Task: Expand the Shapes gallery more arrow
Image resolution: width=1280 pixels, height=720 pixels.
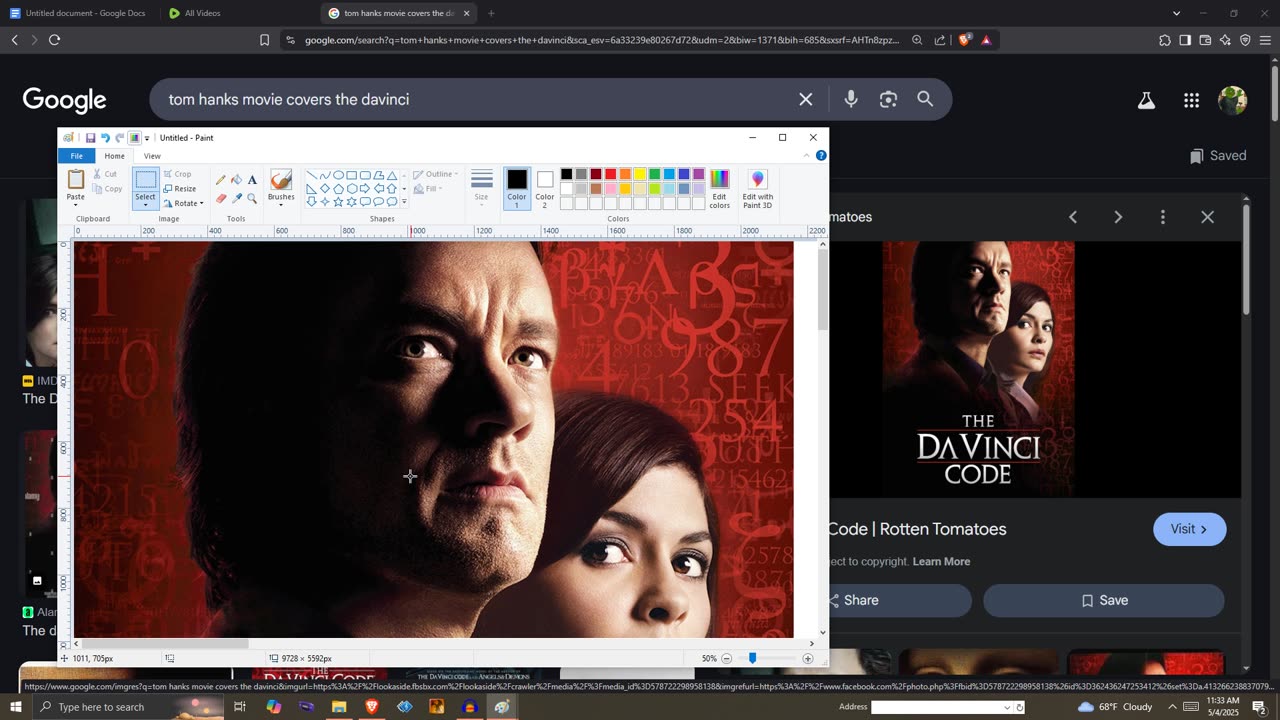Action: [x=404, y=201]
